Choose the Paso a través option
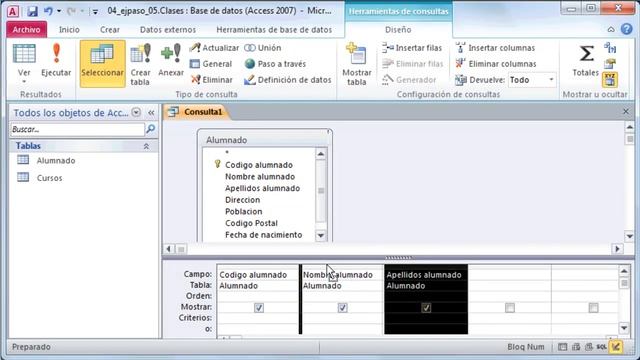 pyautogui.click(x=275, y=64)
